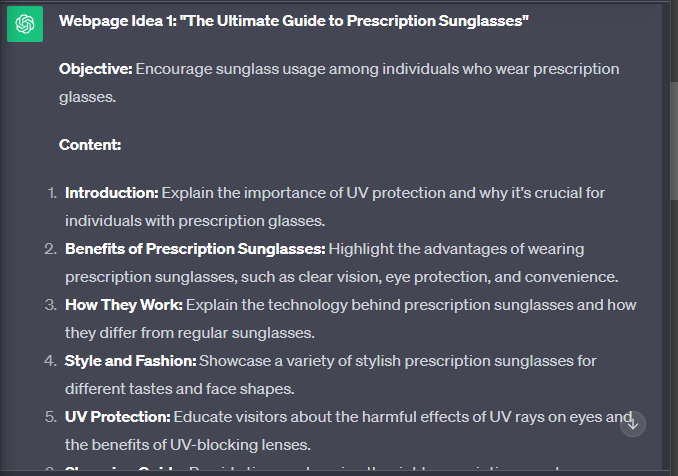Click the scroll-to-bottom arrow button
Image resolution: width=678 pixels, height=476 pixels.
coord(633,424)
